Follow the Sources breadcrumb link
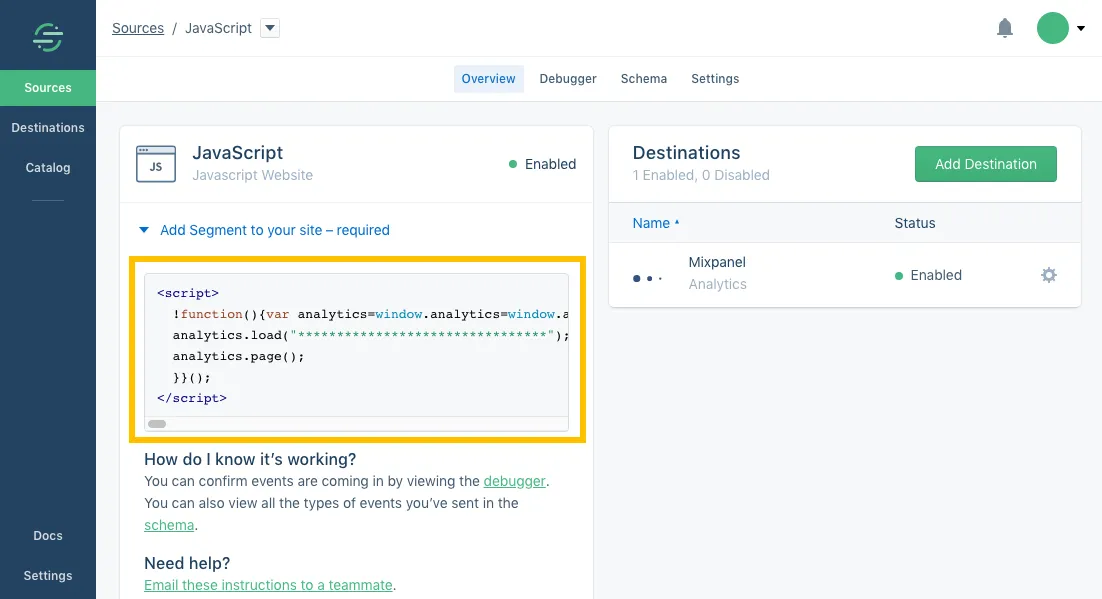Screen dimensions: 1102x599 point(138,28)
